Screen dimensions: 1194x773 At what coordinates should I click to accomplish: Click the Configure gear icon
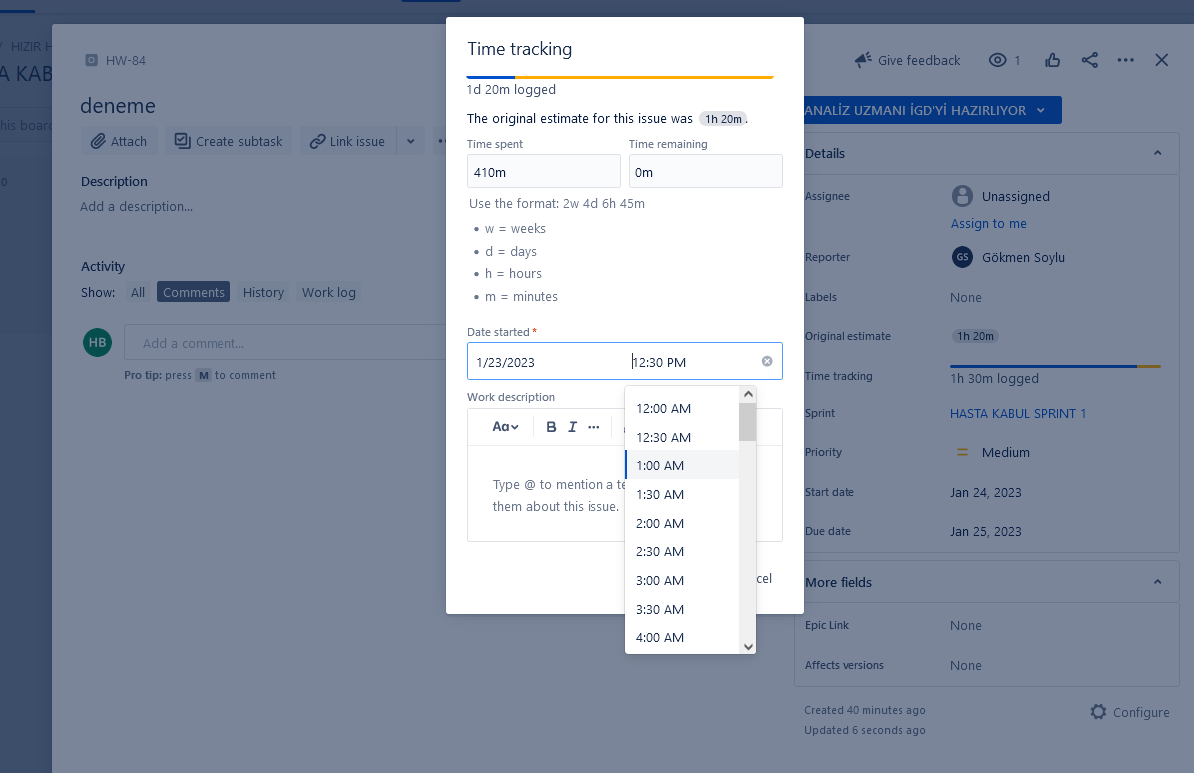point(1100,712)
